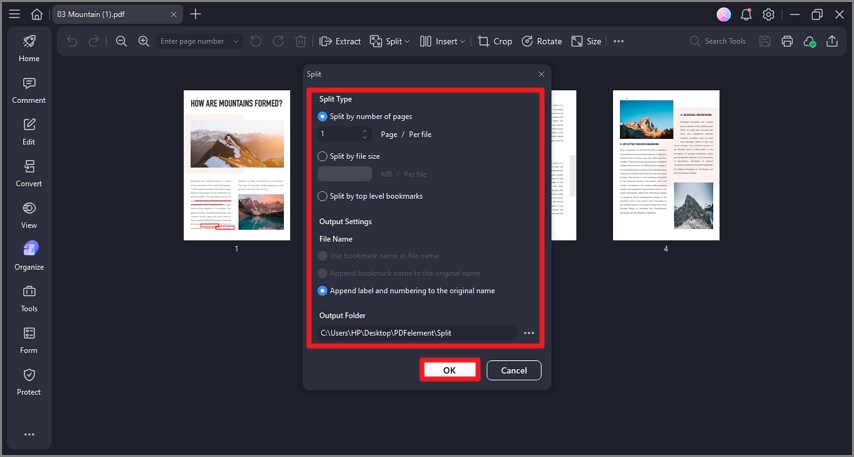Click Cancel in Split dialog
The image size is (854, 457).
[514, 370]
